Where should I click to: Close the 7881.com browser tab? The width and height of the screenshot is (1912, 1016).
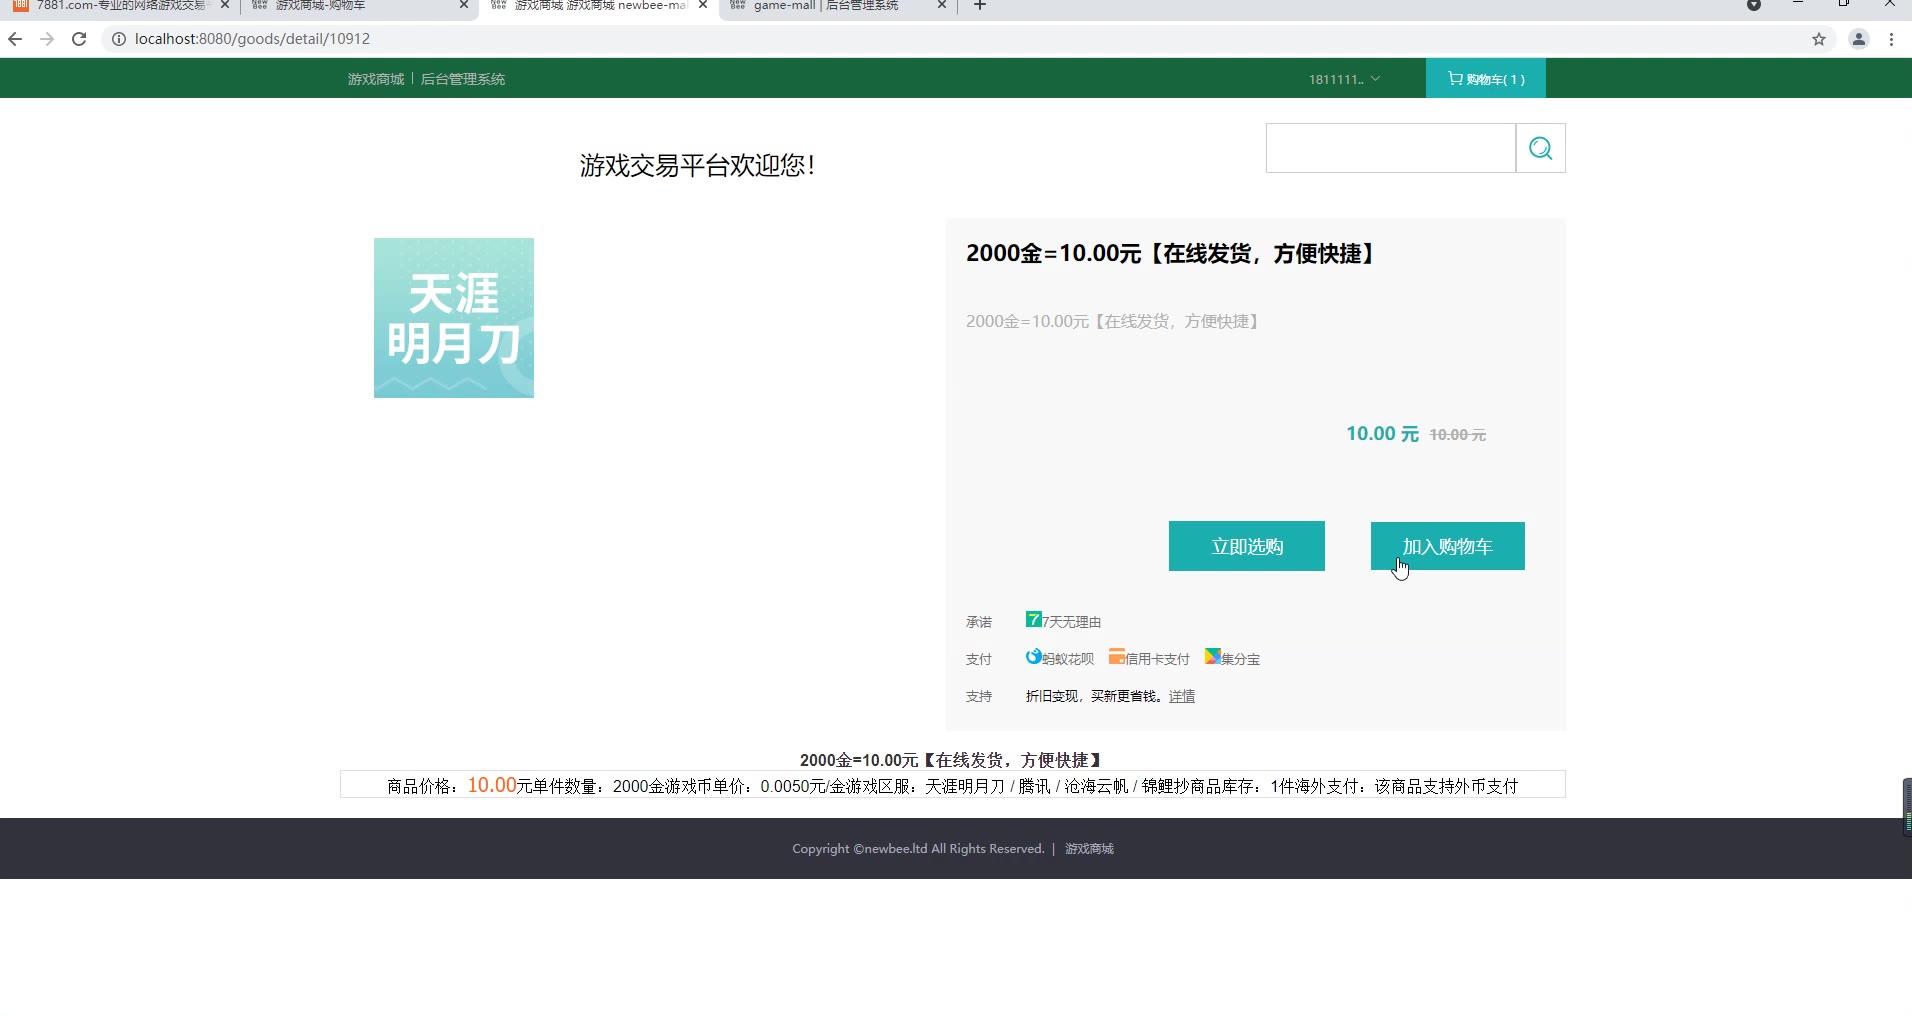click(x=224, y=5)
